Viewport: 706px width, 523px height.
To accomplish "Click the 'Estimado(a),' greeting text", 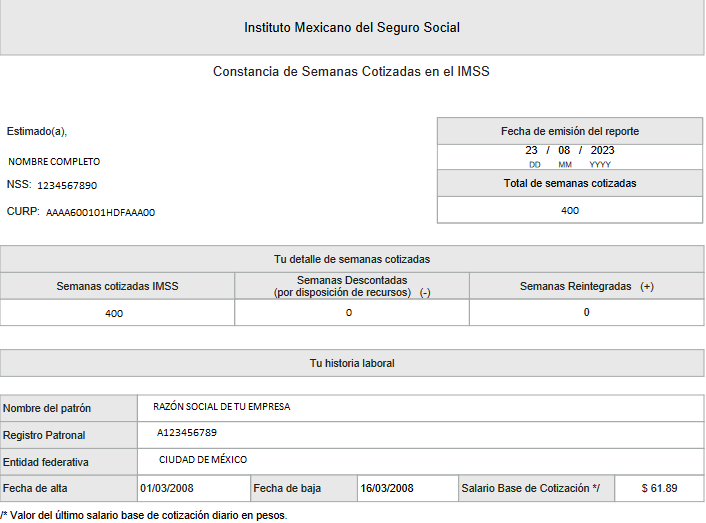I will 37,131.
